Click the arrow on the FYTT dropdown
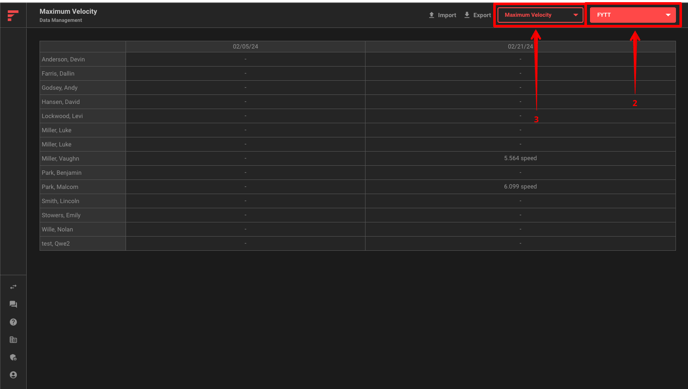688x389 pixels. 668,15
